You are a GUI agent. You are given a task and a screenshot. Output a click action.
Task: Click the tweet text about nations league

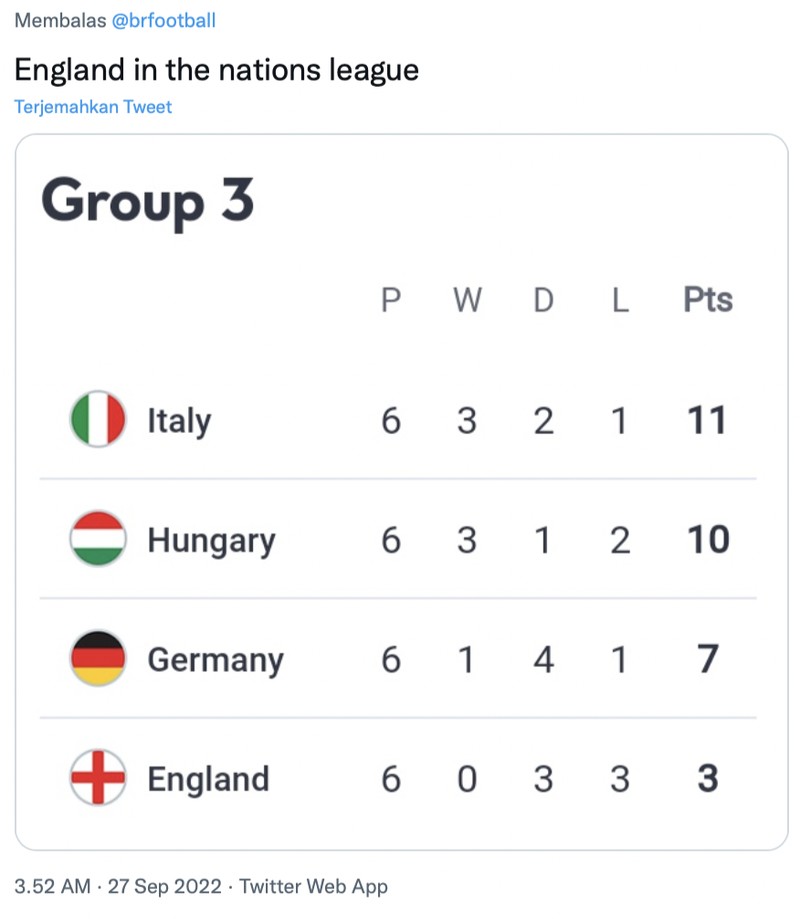218,70
